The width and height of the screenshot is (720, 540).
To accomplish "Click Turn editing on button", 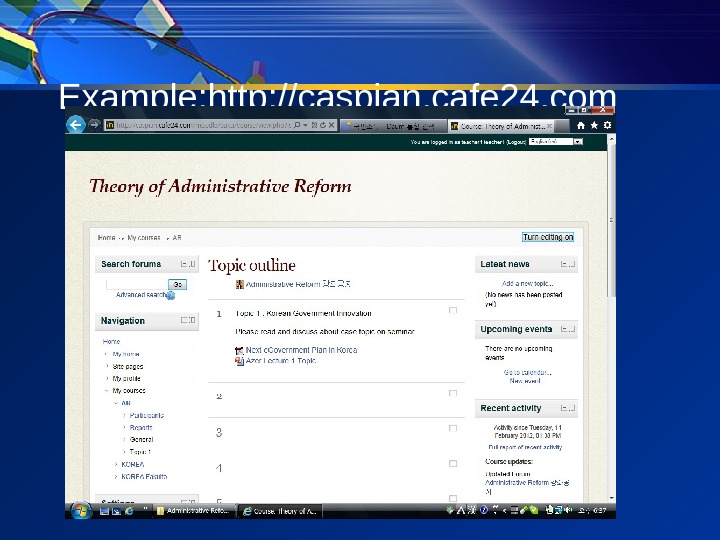I will coord(548,237).
